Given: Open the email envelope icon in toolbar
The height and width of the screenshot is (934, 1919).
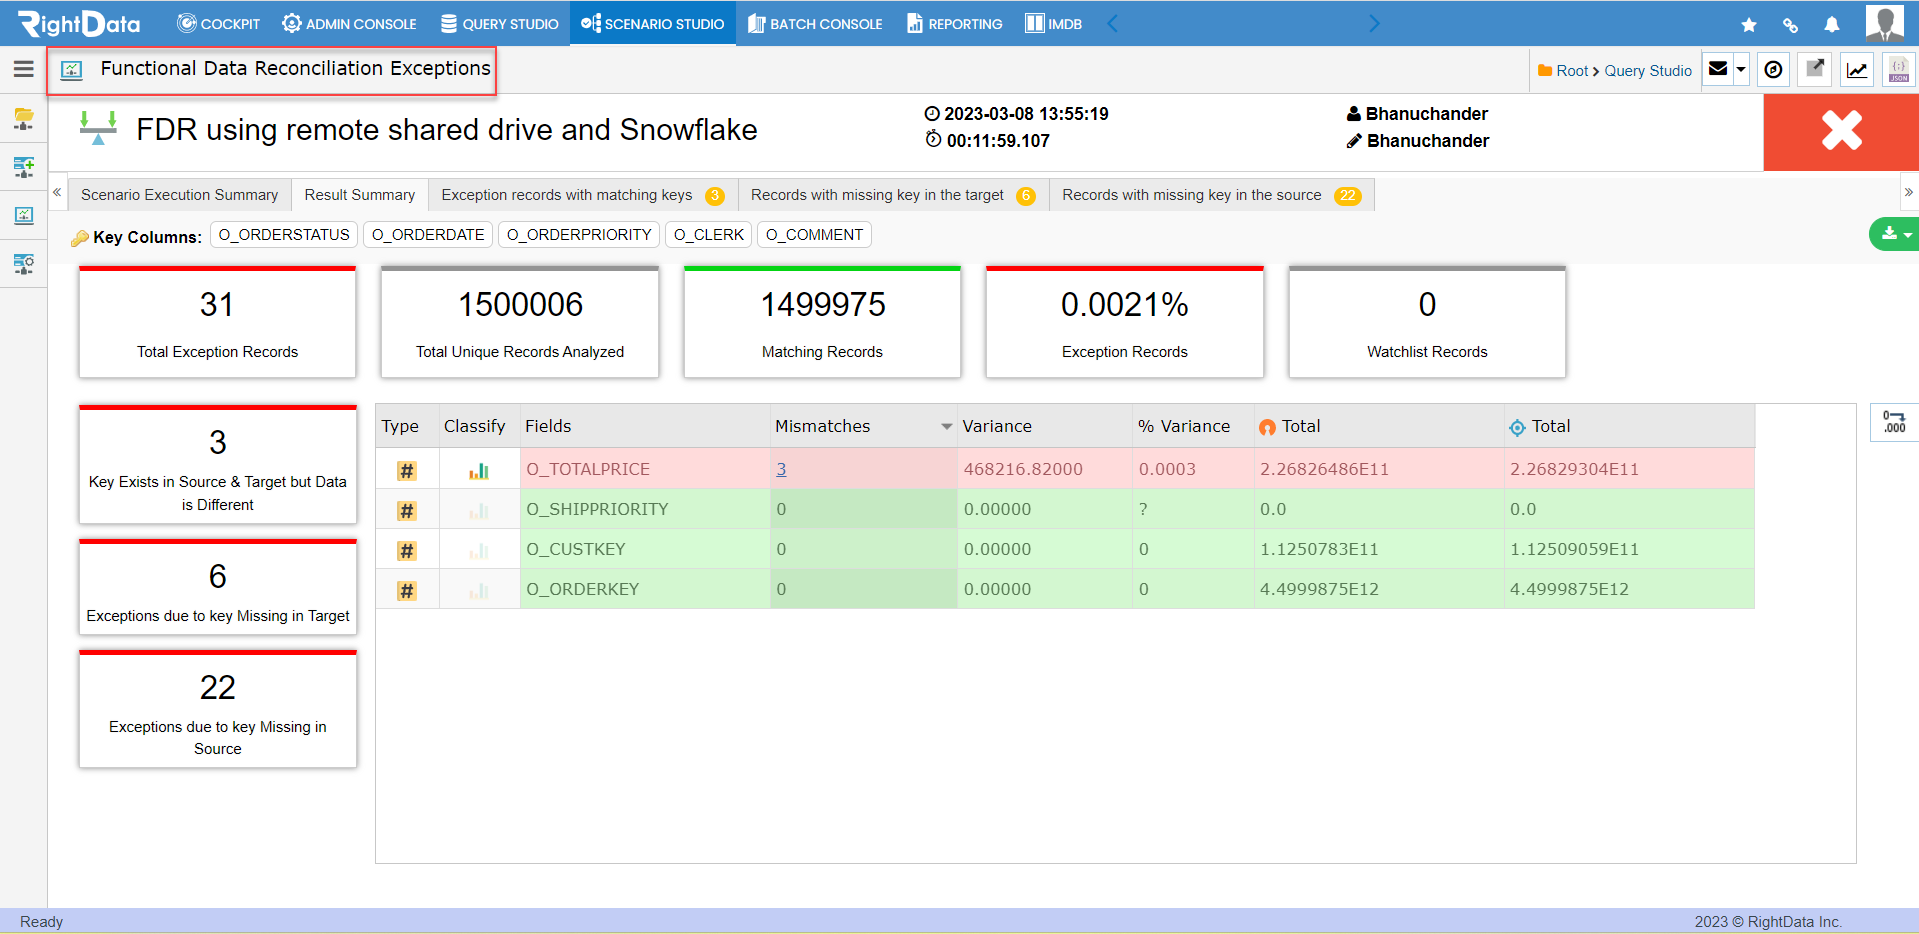Looking at the screenshot, I should click(1718, 69).
